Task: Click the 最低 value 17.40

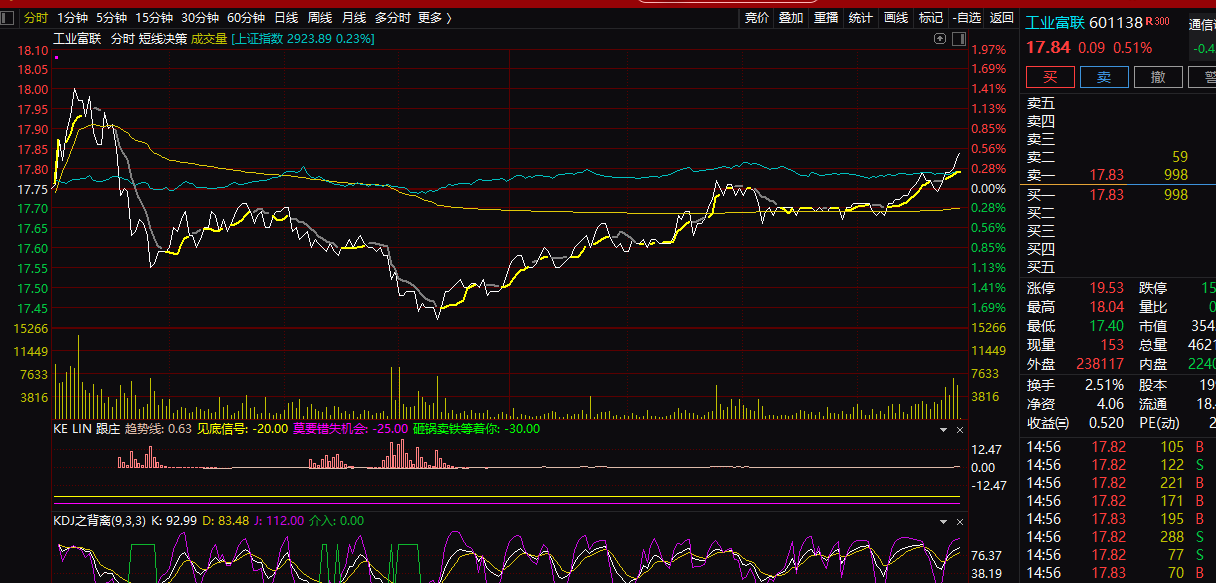Action: coord(1107,326)
